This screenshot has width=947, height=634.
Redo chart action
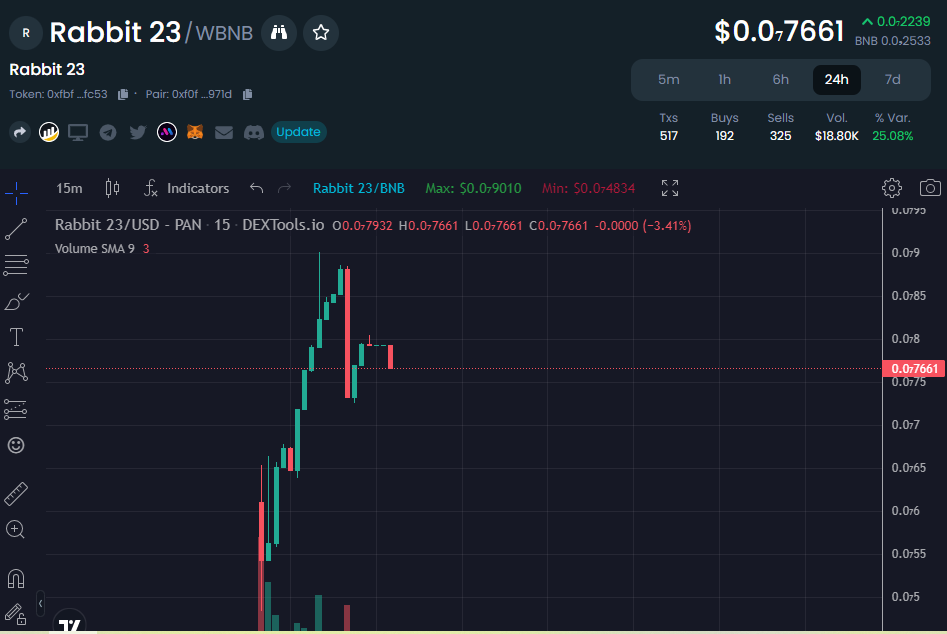(x=284, y=188)
